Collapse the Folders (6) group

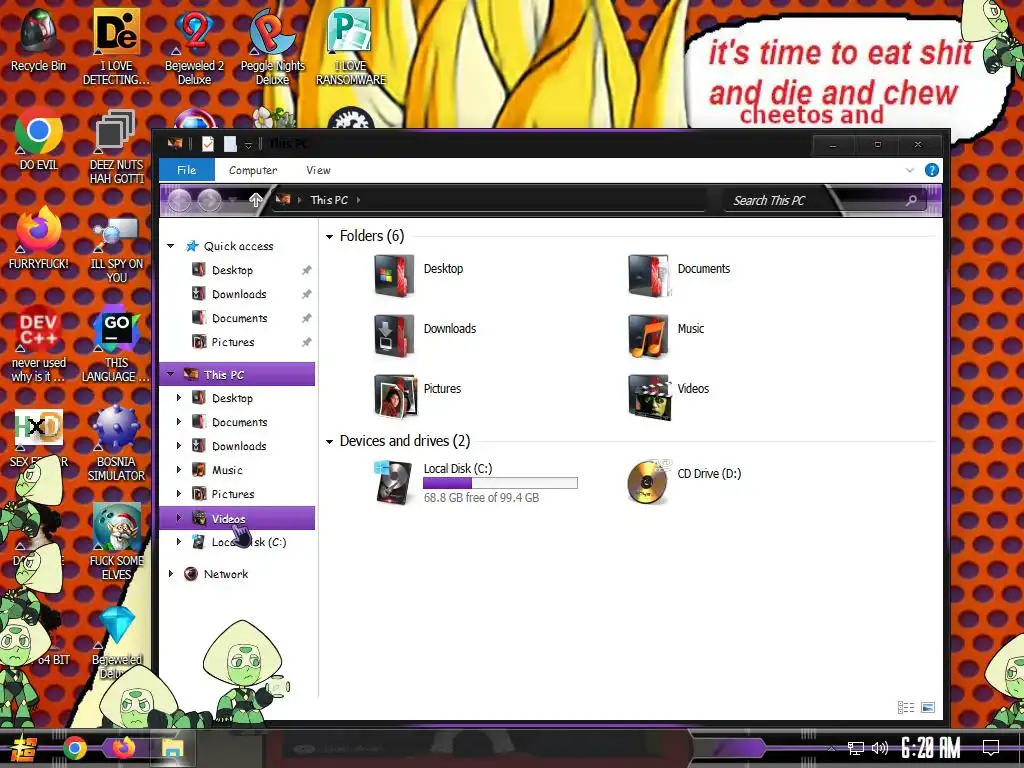(x=330, y=236)
